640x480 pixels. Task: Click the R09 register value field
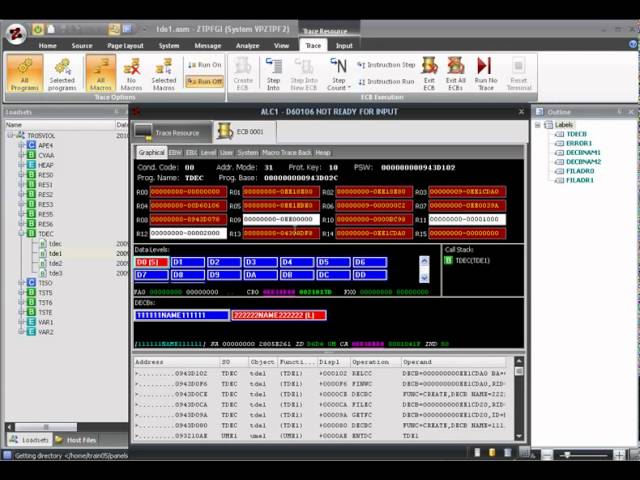281,220
